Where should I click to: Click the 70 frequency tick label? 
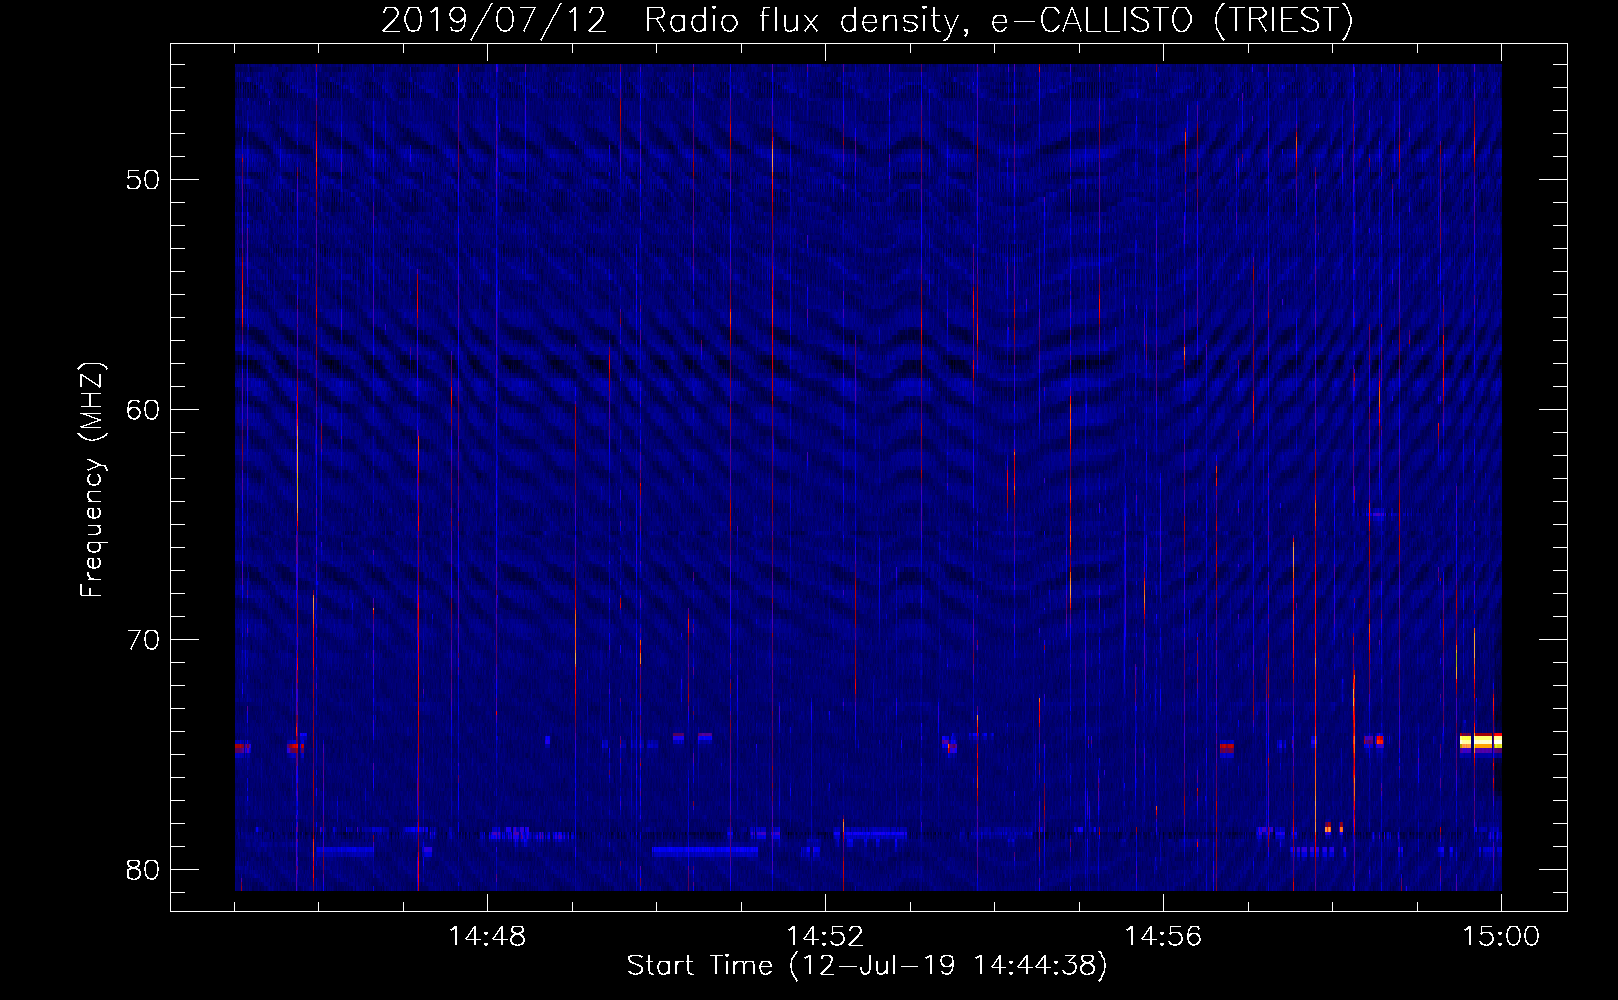(x=143, y=640)
